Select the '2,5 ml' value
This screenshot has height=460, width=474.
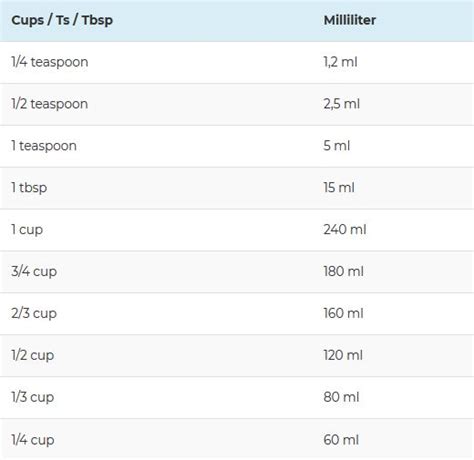tap(342, 104)
